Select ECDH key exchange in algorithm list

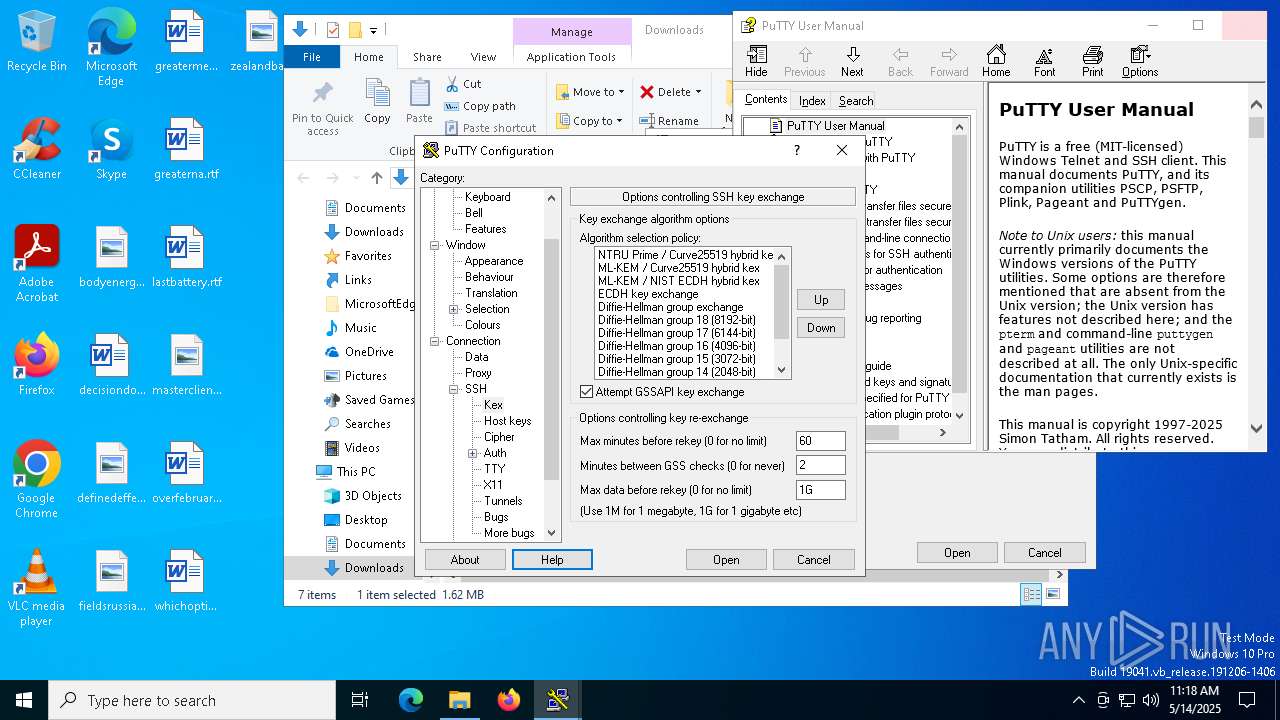pos(648,294)
